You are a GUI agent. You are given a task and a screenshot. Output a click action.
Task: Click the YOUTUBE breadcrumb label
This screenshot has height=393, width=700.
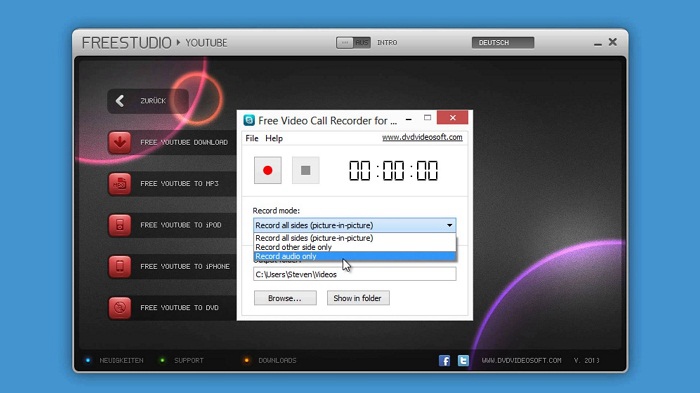206,43
